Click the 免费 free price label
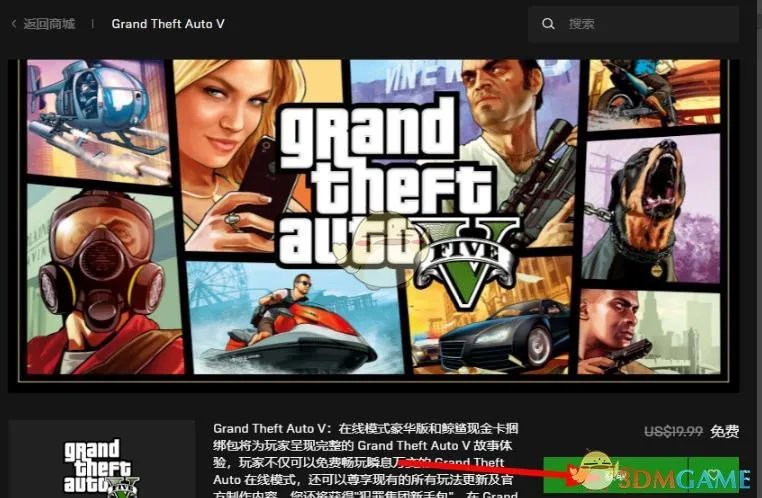 point(725,431)
